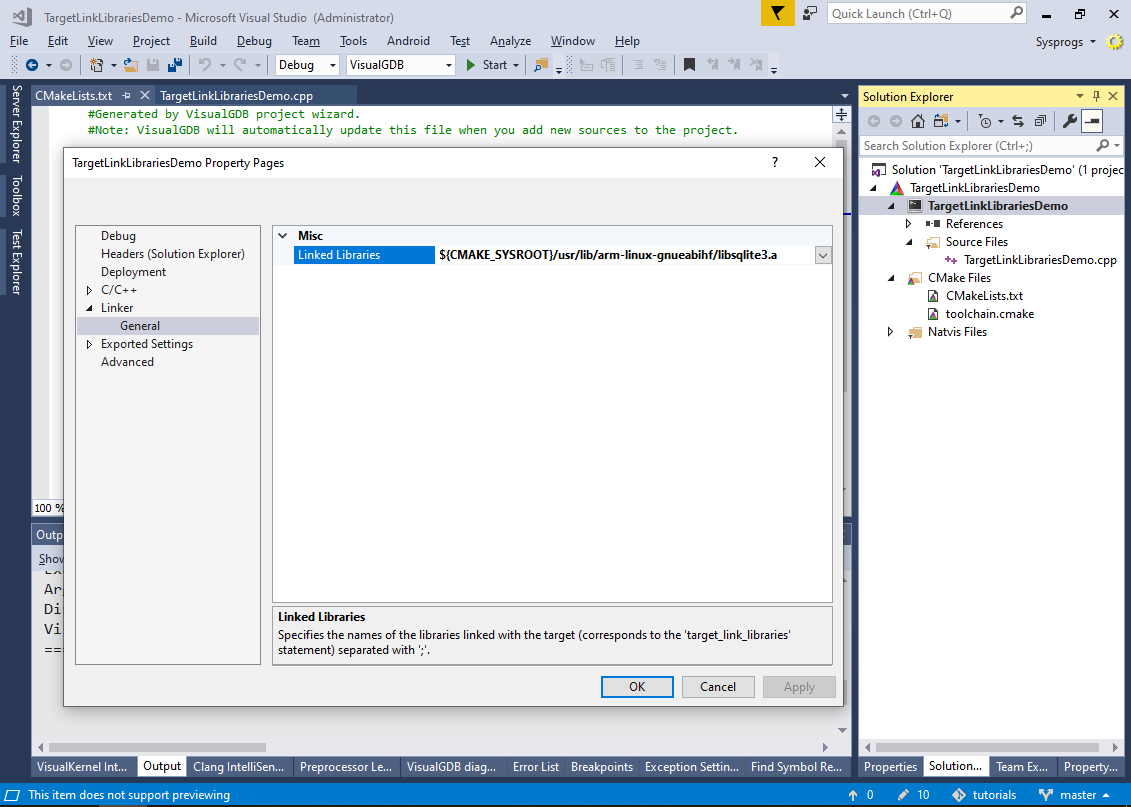Click the Navigate Backward toolbar arrow
The image size is (1131, 807).
coord(32,65)
